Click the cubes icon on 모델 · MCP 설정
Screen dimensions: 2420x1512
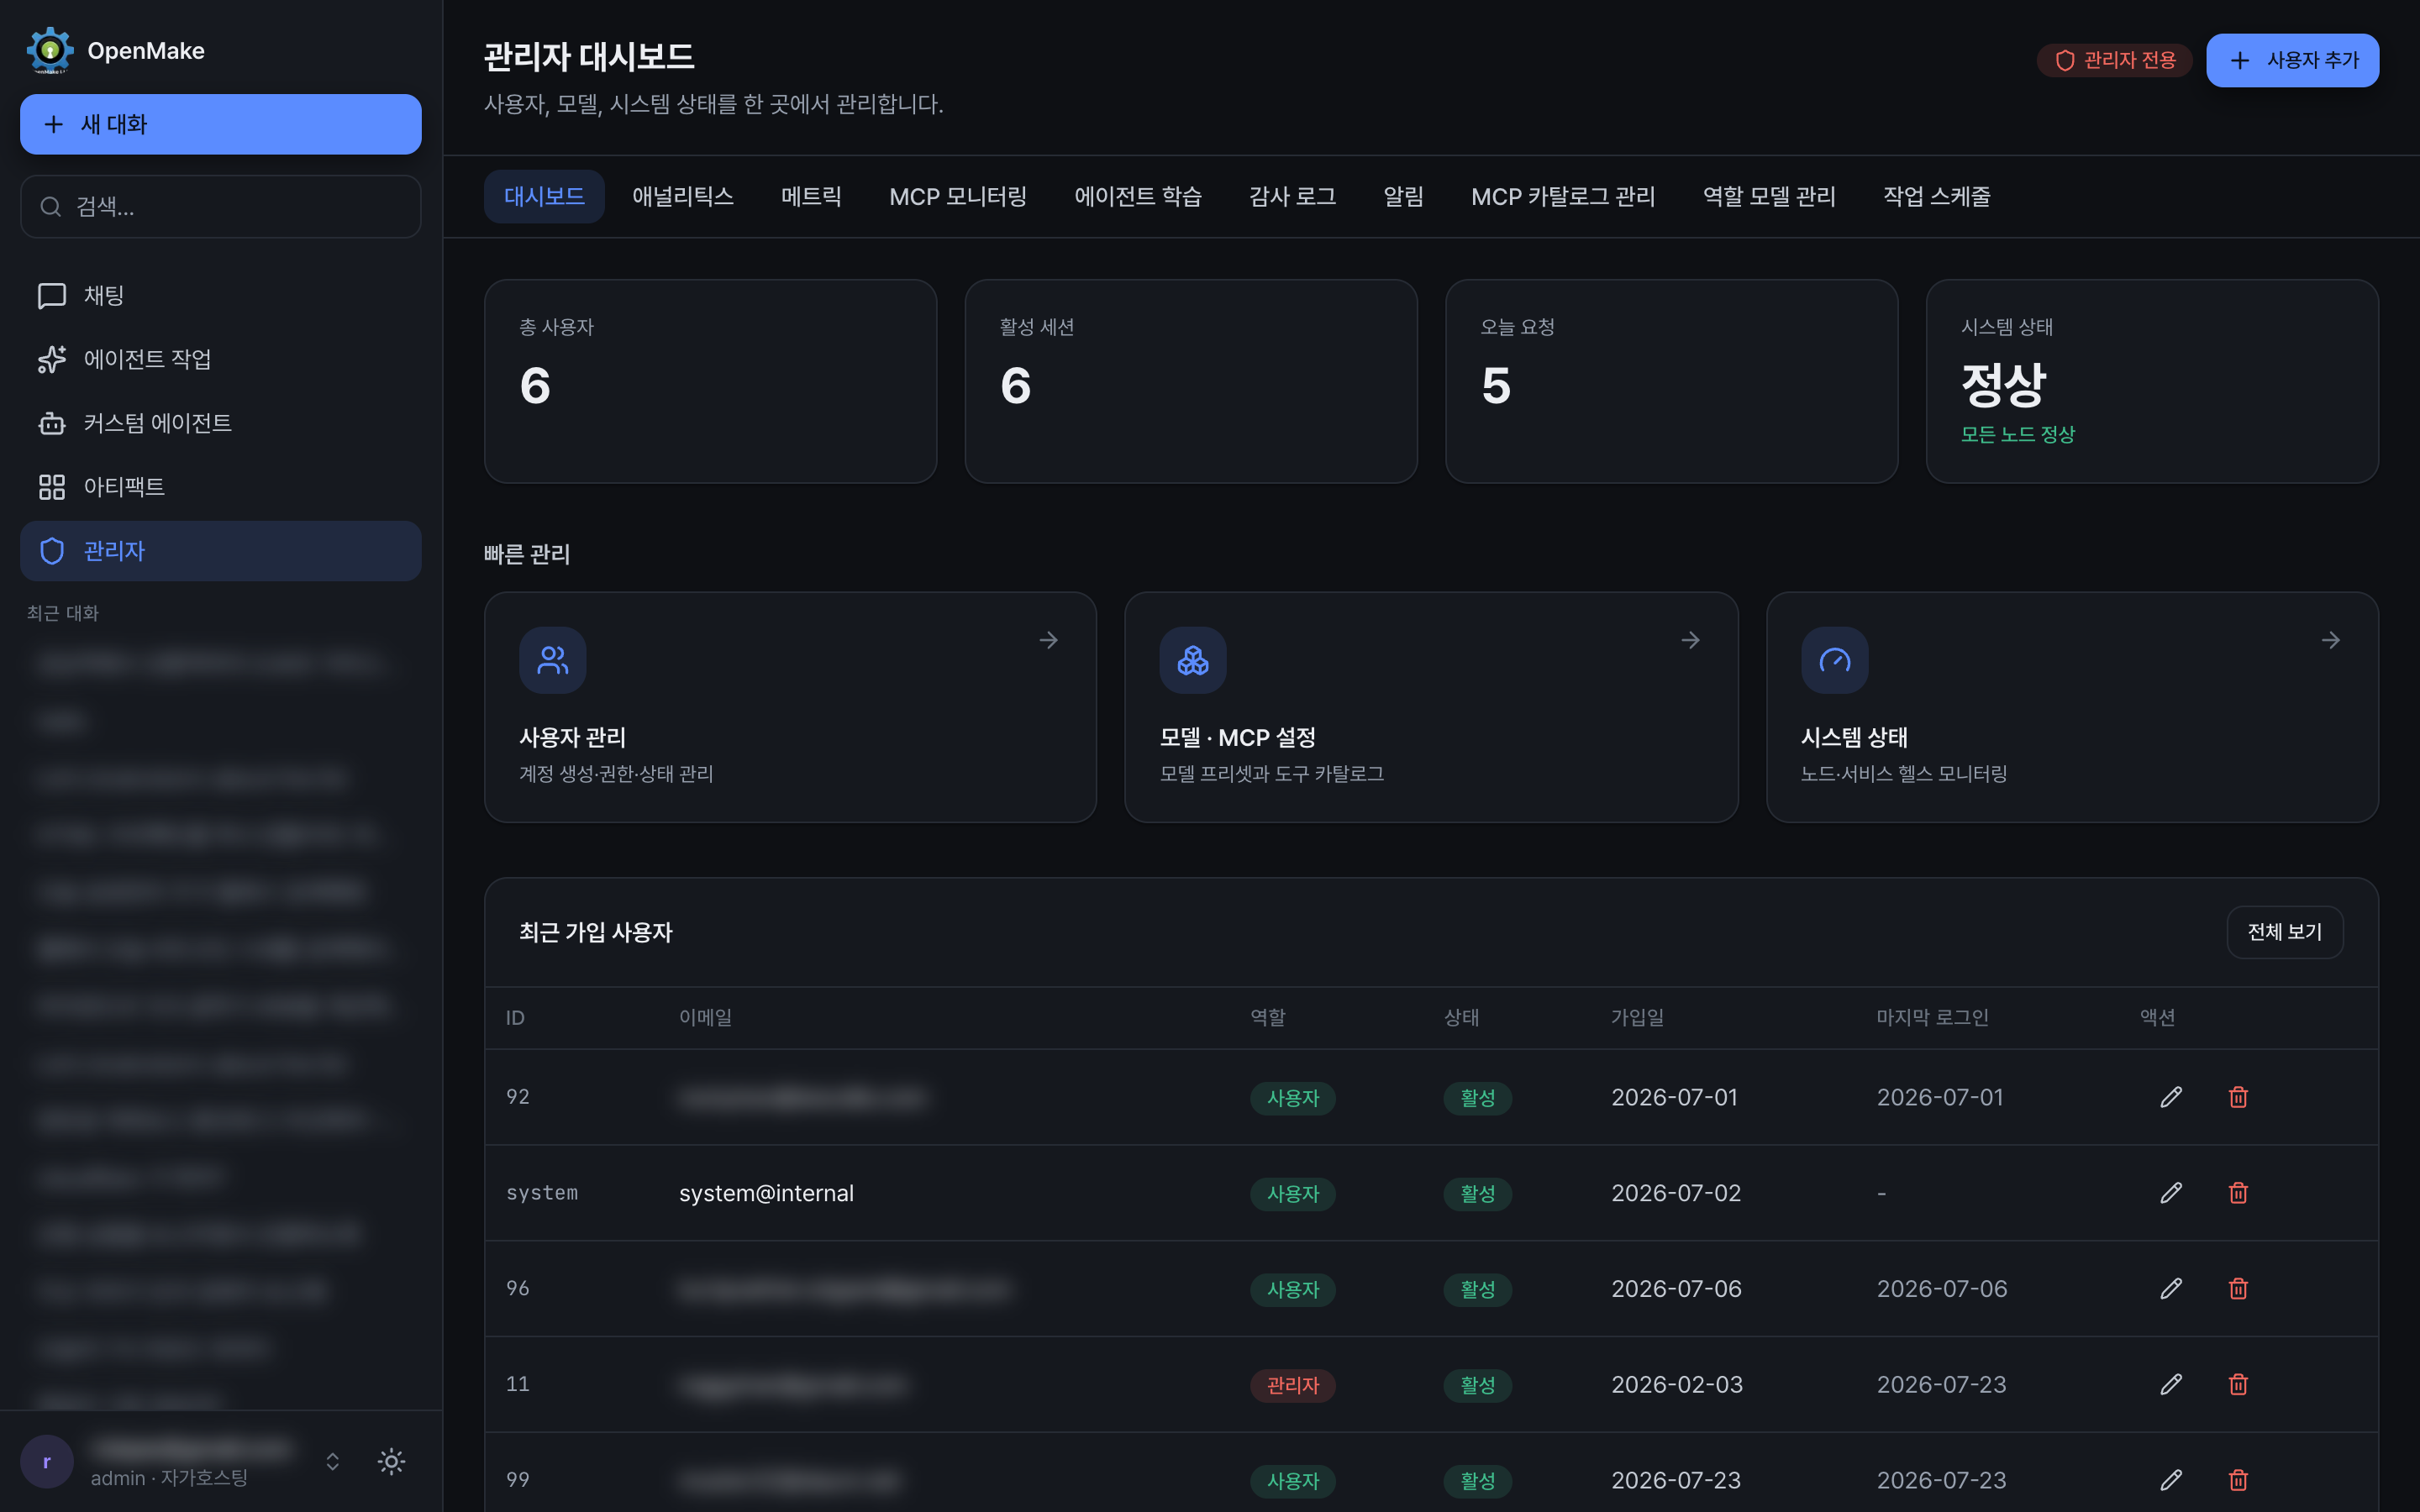click(x=1193, y=660)
